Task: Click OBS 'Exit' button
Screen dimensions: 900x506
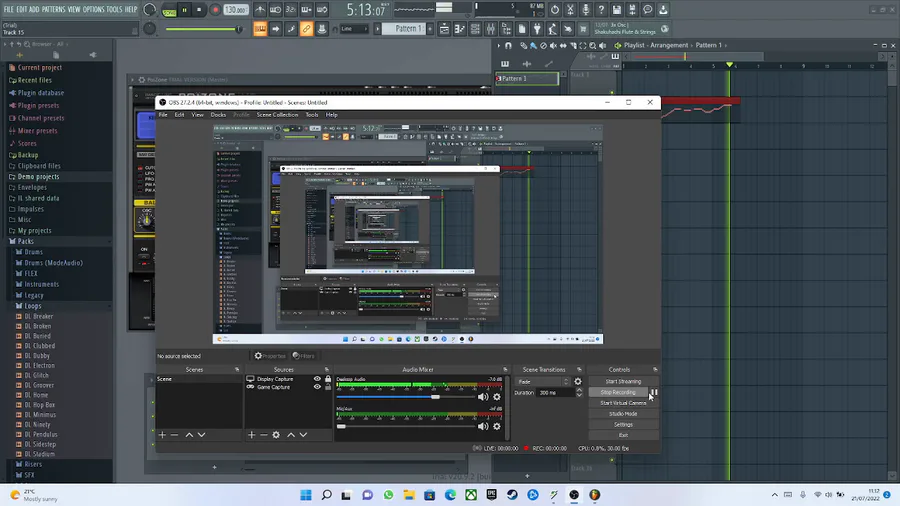Action: click(623, 435)
